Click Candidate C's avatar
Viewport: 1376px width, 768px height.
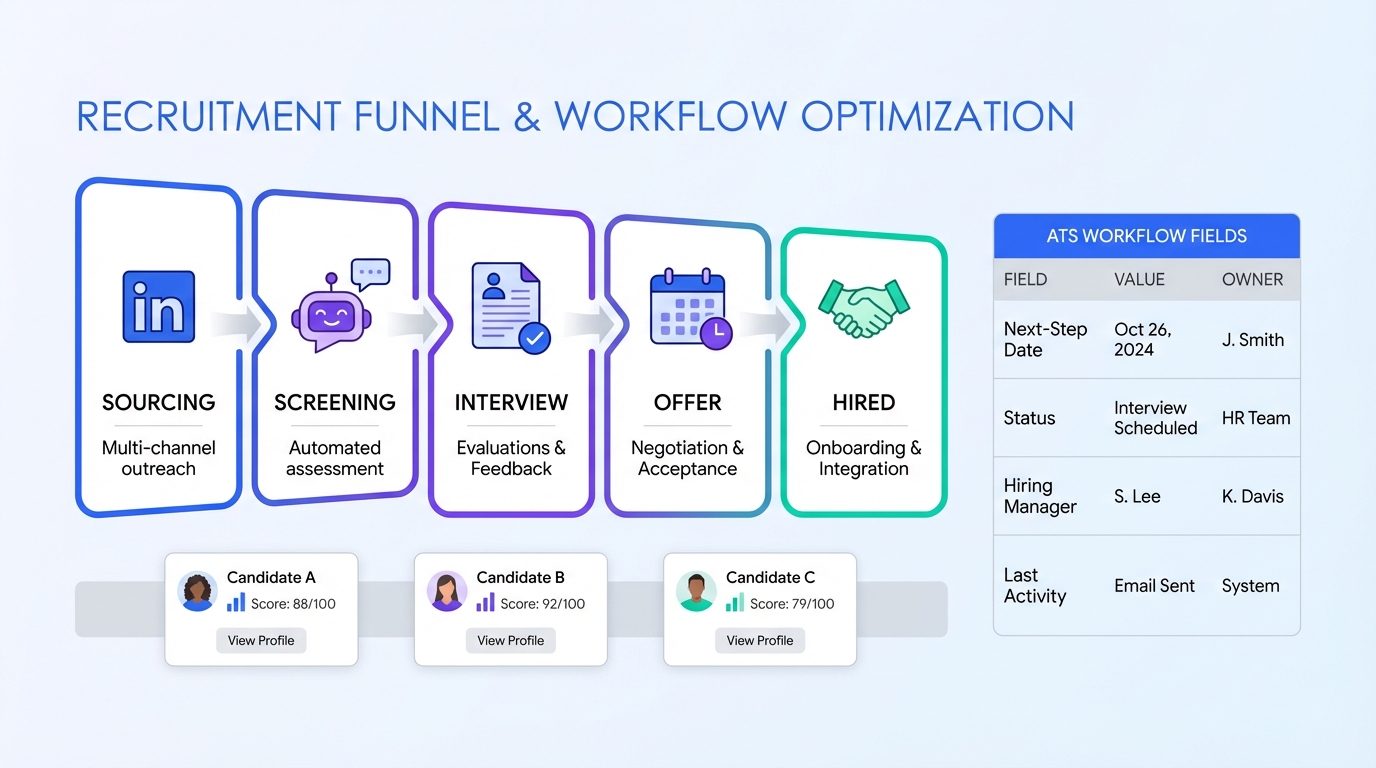696,591
